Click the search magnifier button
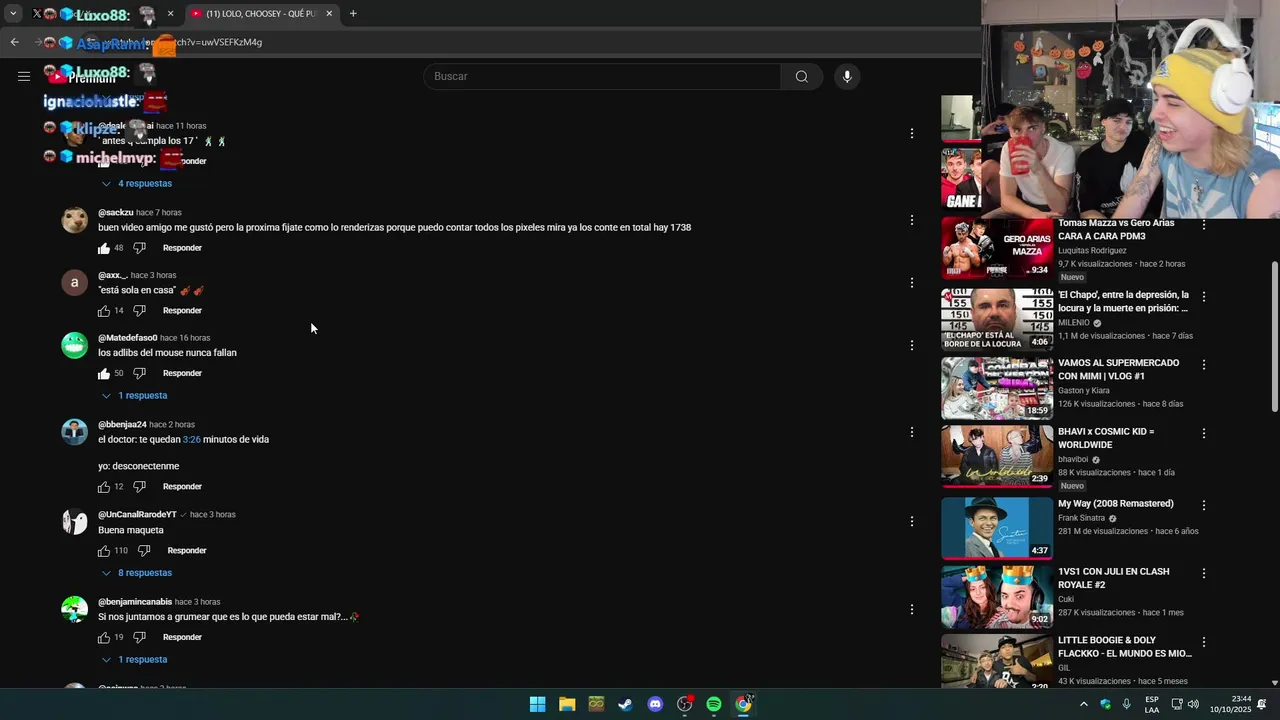1280x720 pixels. point(802,76)
